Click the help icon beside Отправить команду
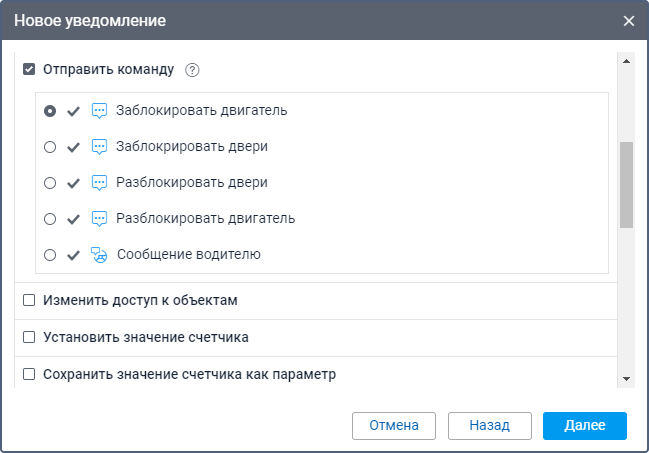 coord(193,70)
